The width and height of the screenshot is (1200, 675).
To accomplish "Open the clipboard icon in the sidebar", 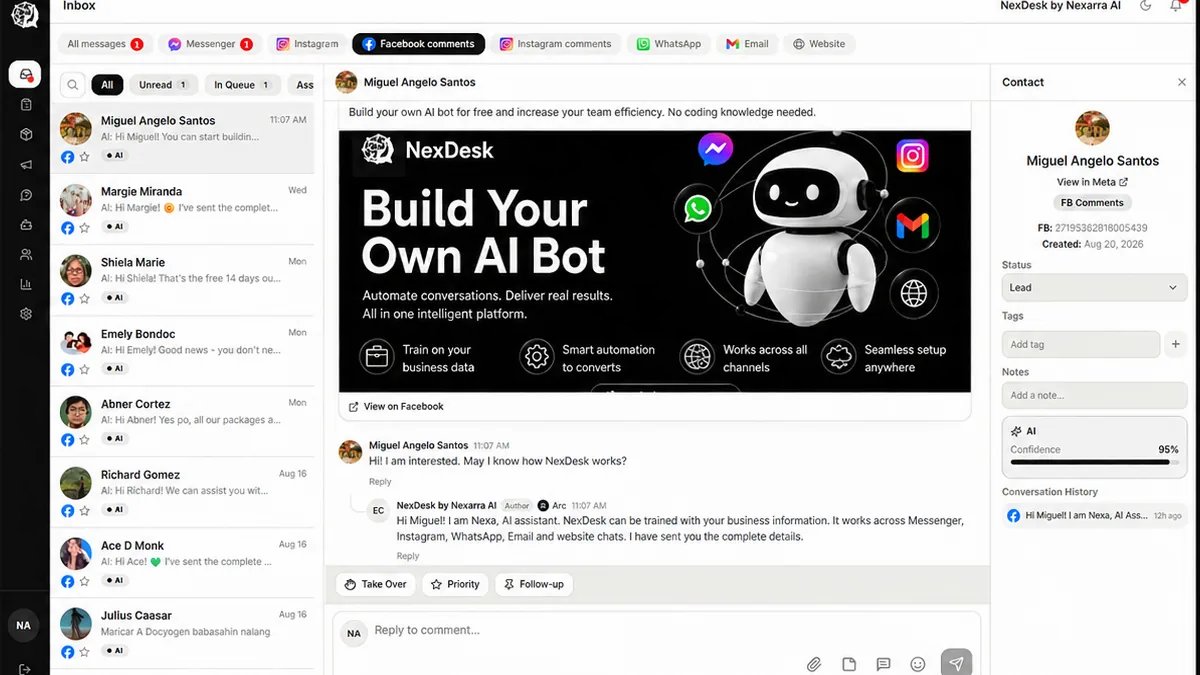I will [26, 104].
